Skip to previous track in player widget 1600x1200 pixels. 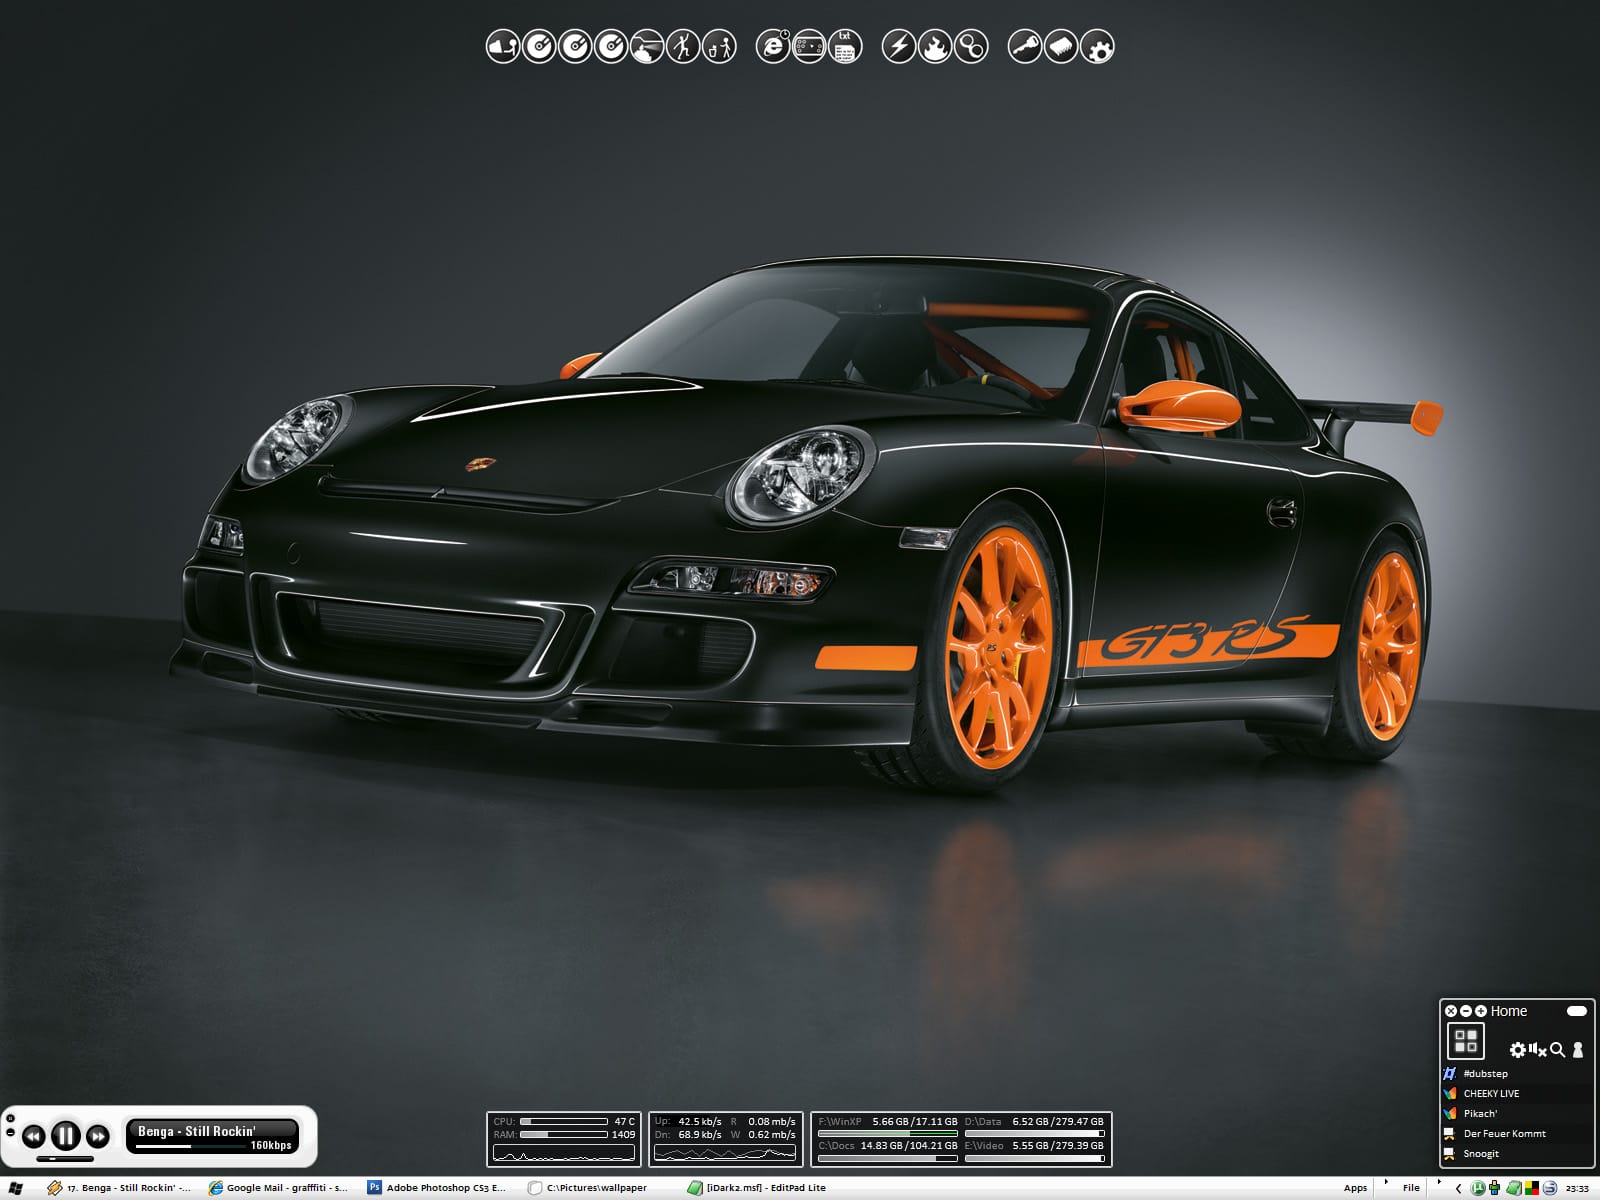click(x=34, y=1136)
